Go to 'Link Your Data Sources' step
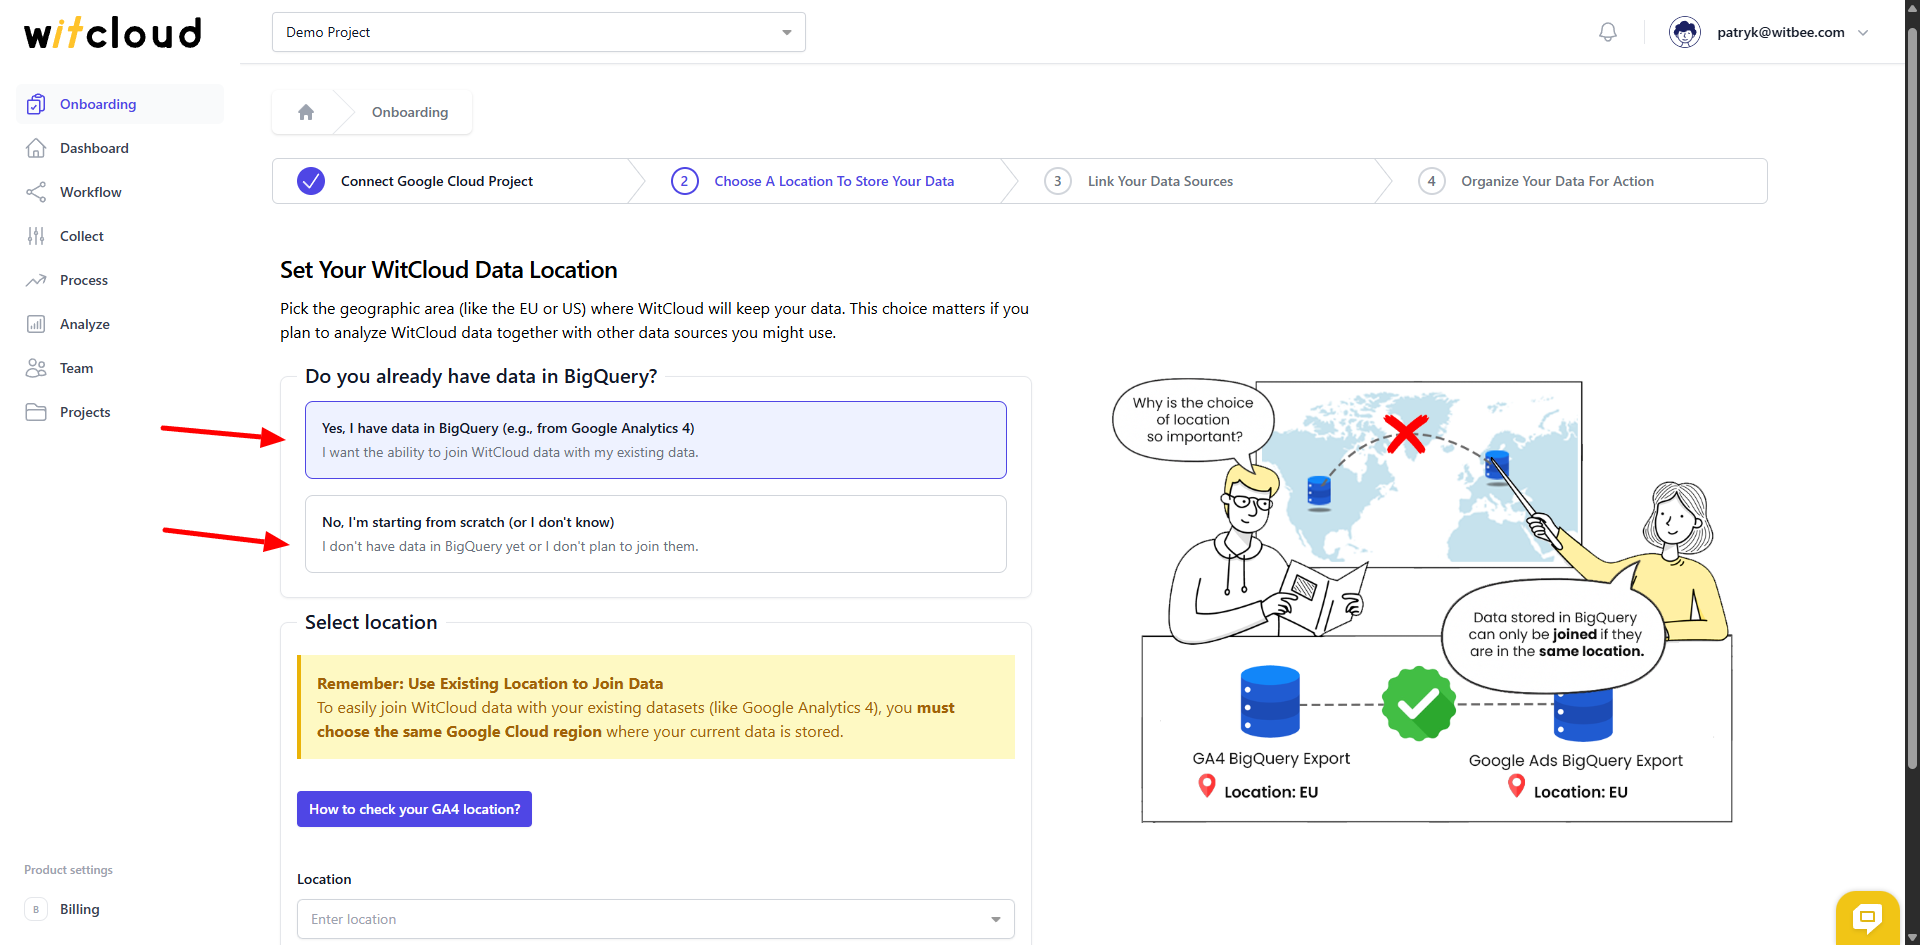 1160,181
